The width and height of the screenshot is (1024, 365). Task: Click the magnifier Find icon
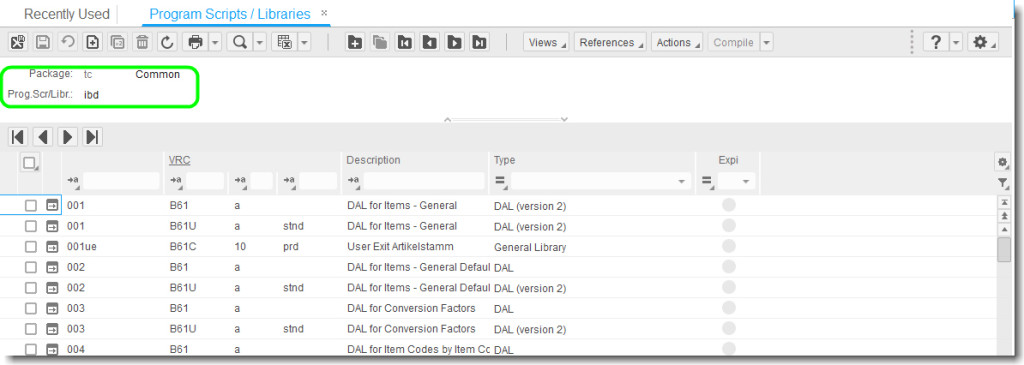tap(240, 42)
